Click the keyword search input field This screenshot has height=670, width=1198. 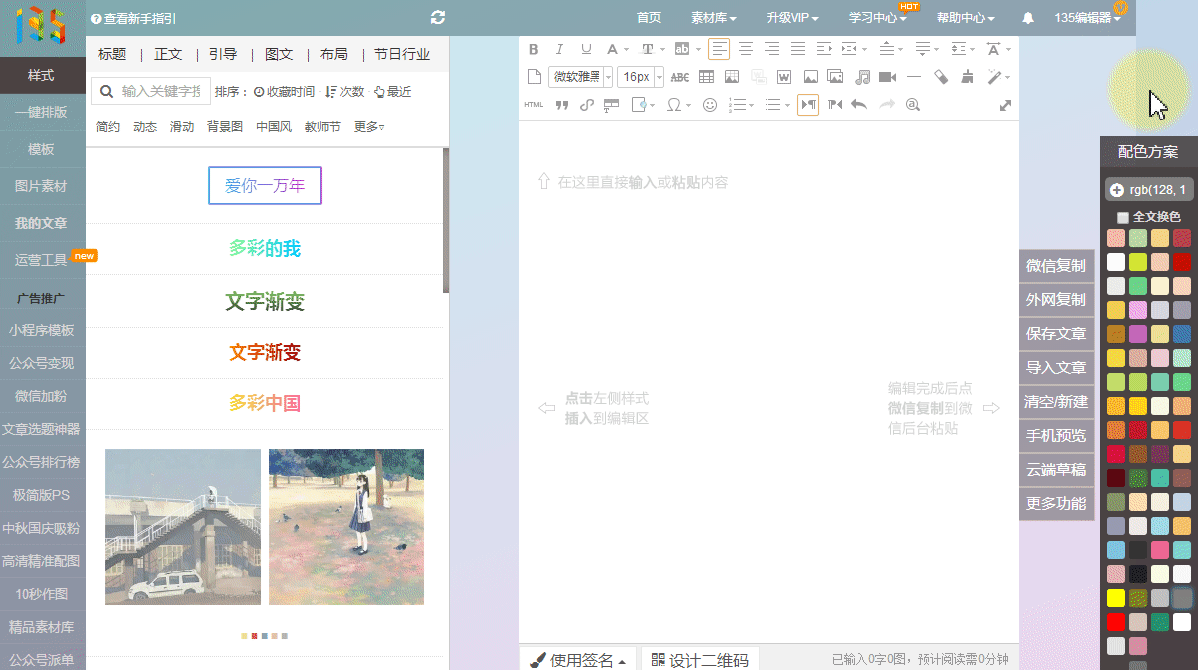point(160,91)
